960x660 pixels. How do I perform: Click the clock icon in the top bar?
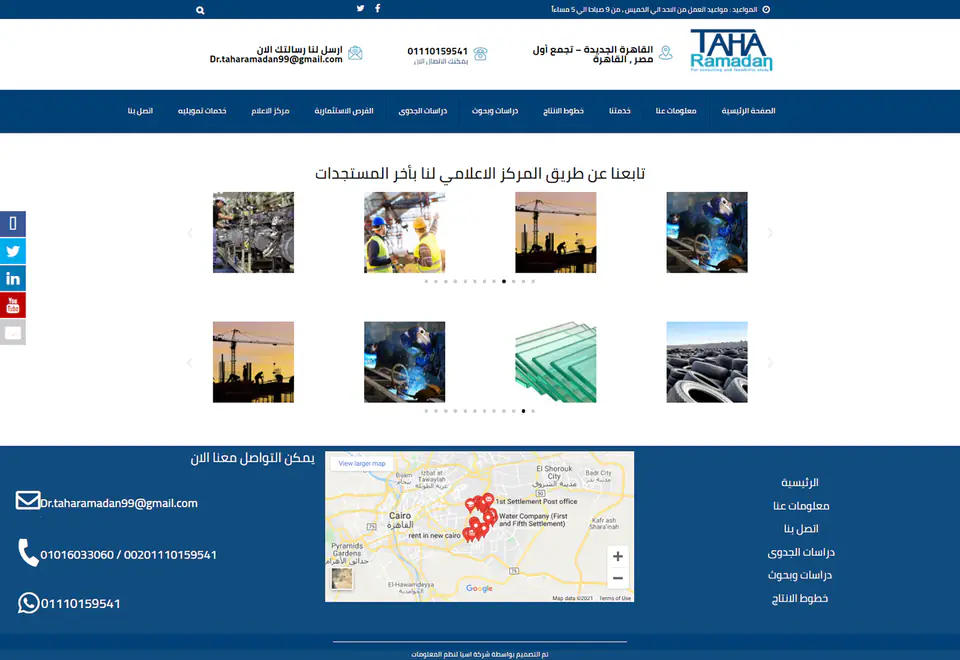766,10
